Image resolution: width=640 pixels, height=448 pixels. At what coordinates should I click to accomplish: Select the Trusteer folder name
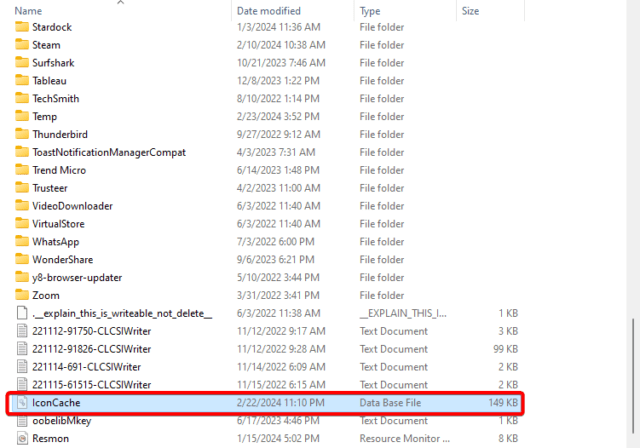click(50, 188)
